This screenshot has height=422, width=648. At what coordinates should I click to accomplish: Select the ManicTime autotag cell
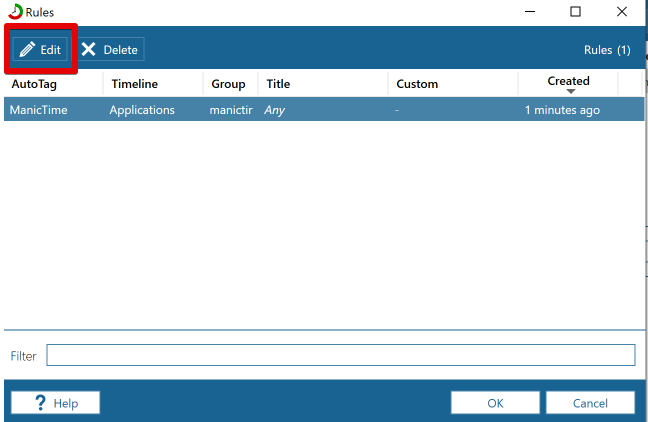click(x=38, y=110)
